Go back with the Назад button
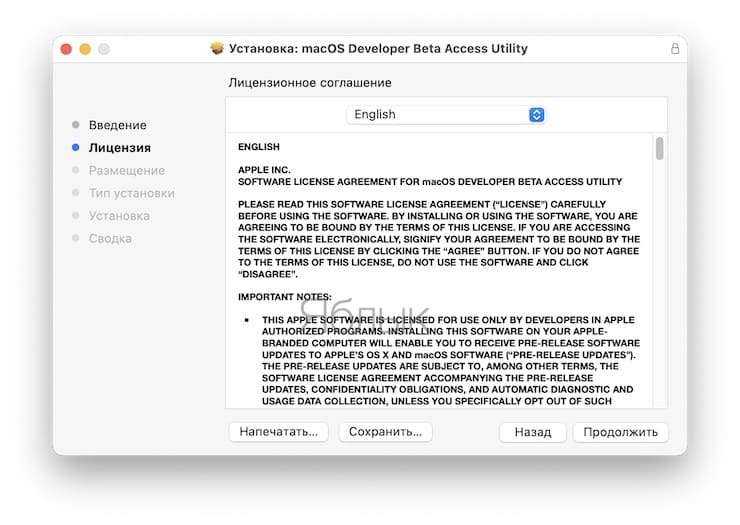740x525 pixels. pyautogui.click(x=533, y=432)
